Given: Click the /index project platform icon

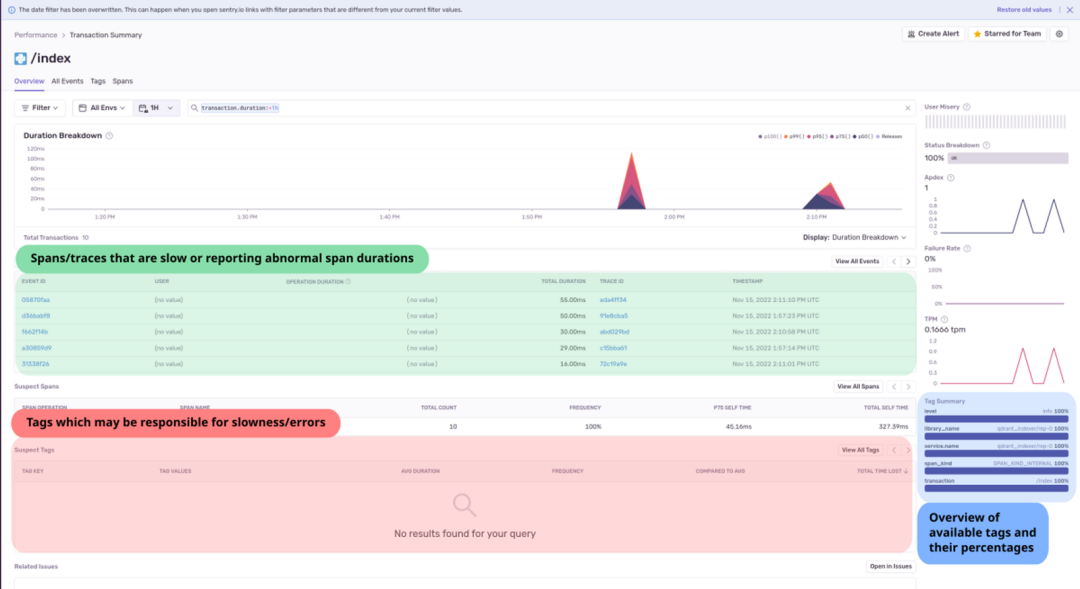Looking at the screenshot, I should click(x=21, y=59).
